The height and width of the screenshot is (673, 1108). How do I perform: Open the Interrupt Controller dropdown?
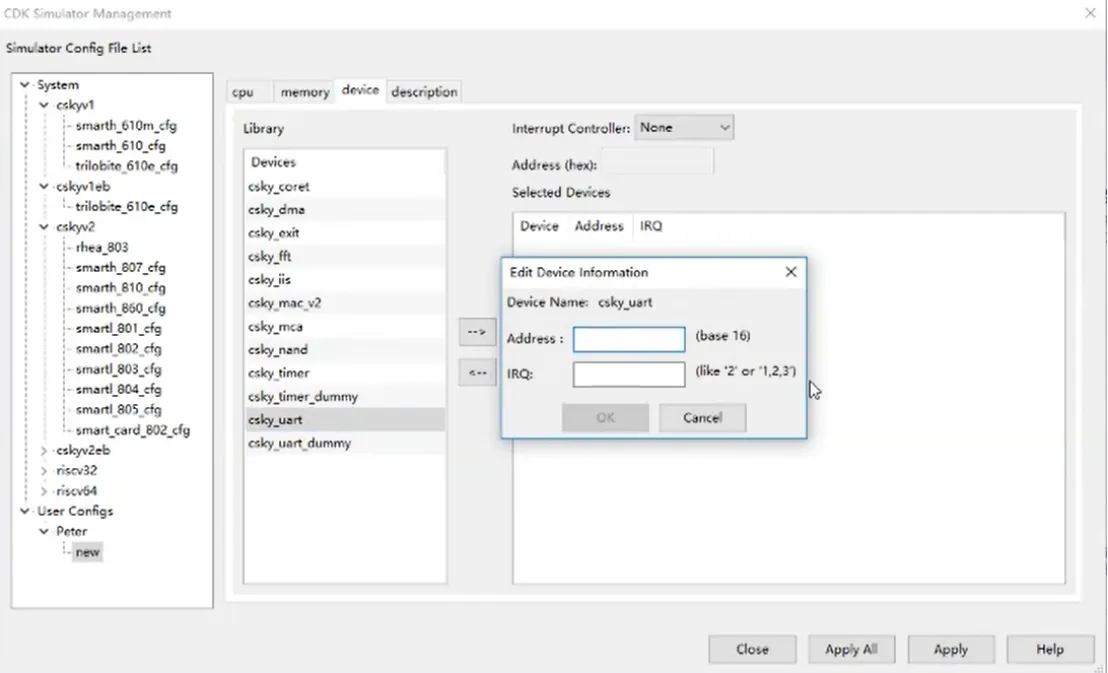coord(684,128)
